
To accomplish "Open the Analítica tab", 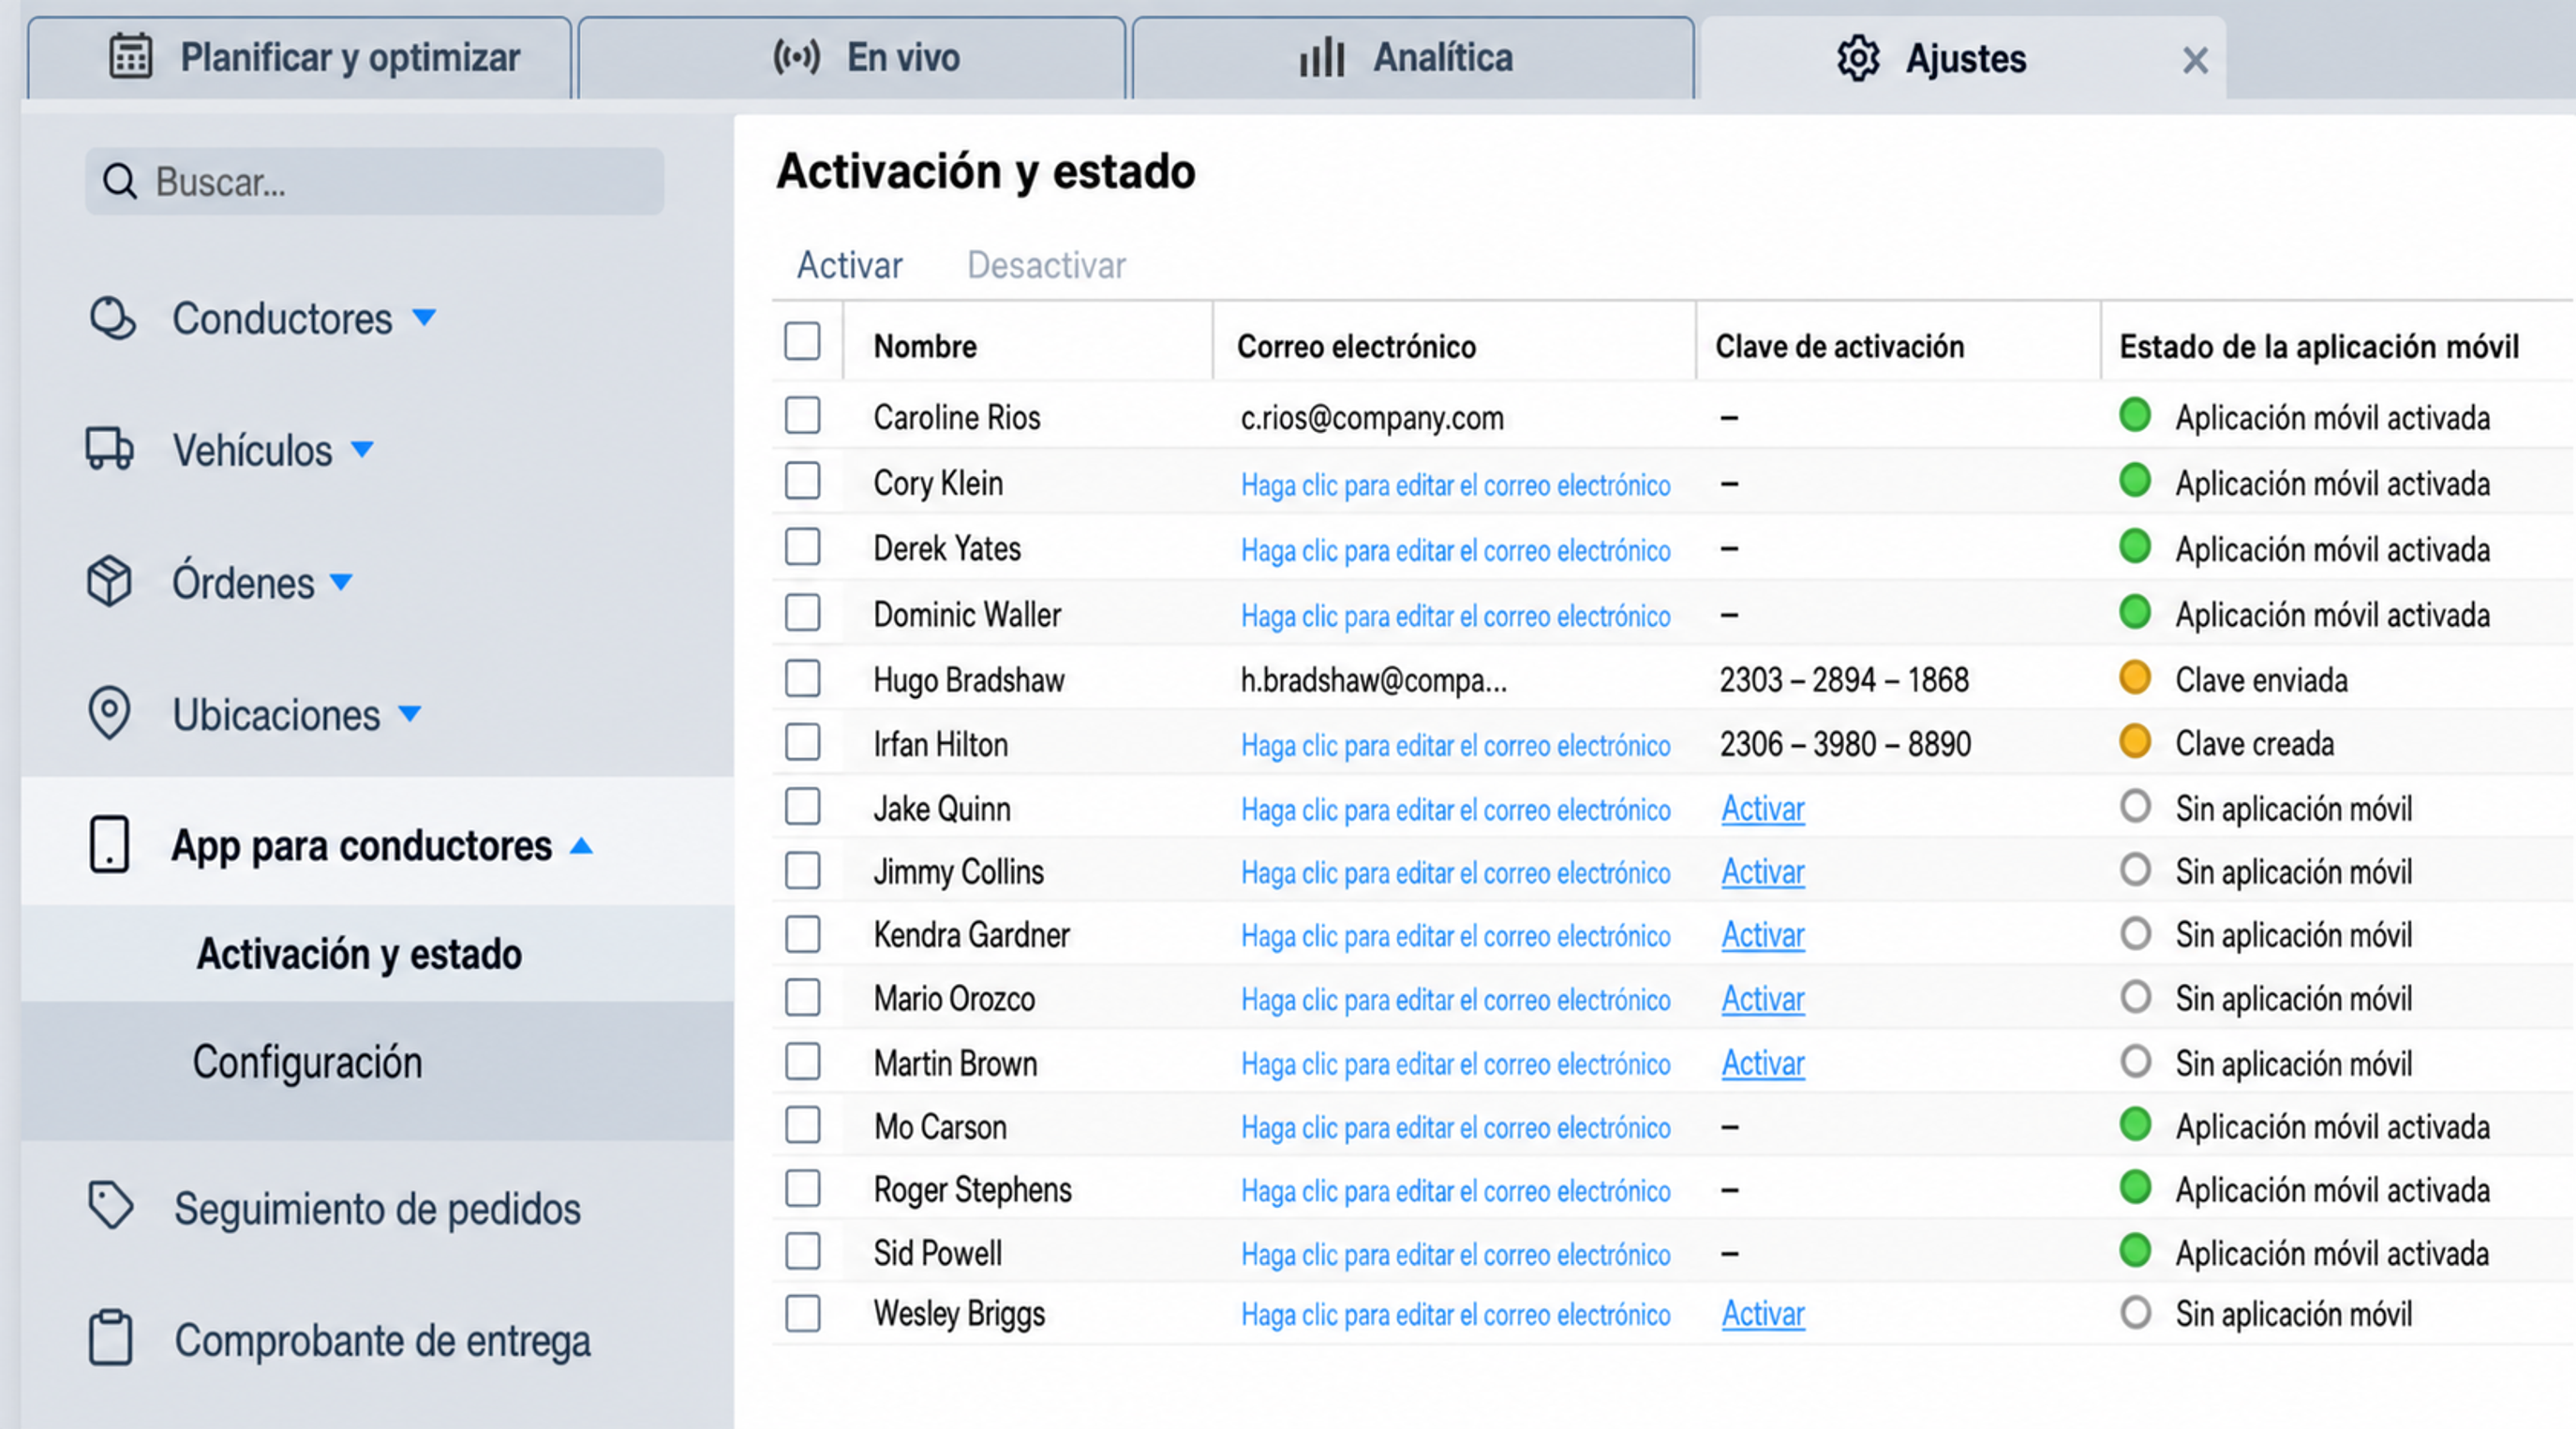I will [1413, 58].
